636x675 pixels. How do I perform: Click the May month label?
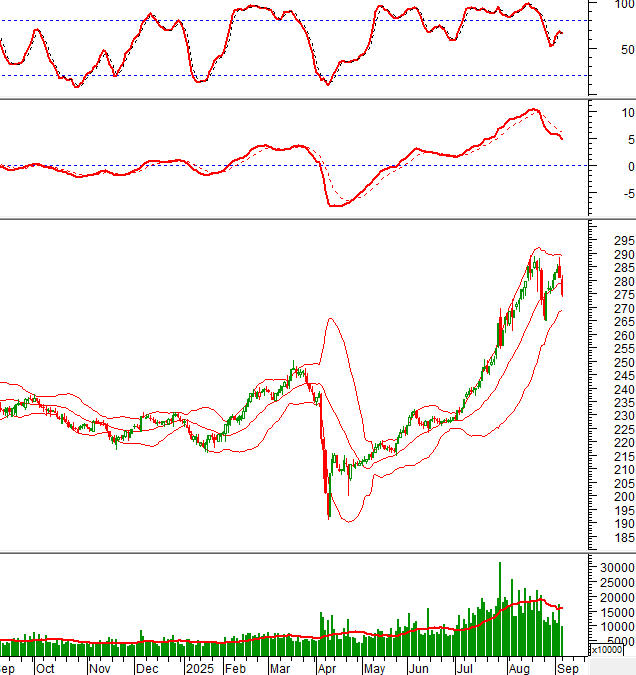pyautogui.click(x=374, y=669)
